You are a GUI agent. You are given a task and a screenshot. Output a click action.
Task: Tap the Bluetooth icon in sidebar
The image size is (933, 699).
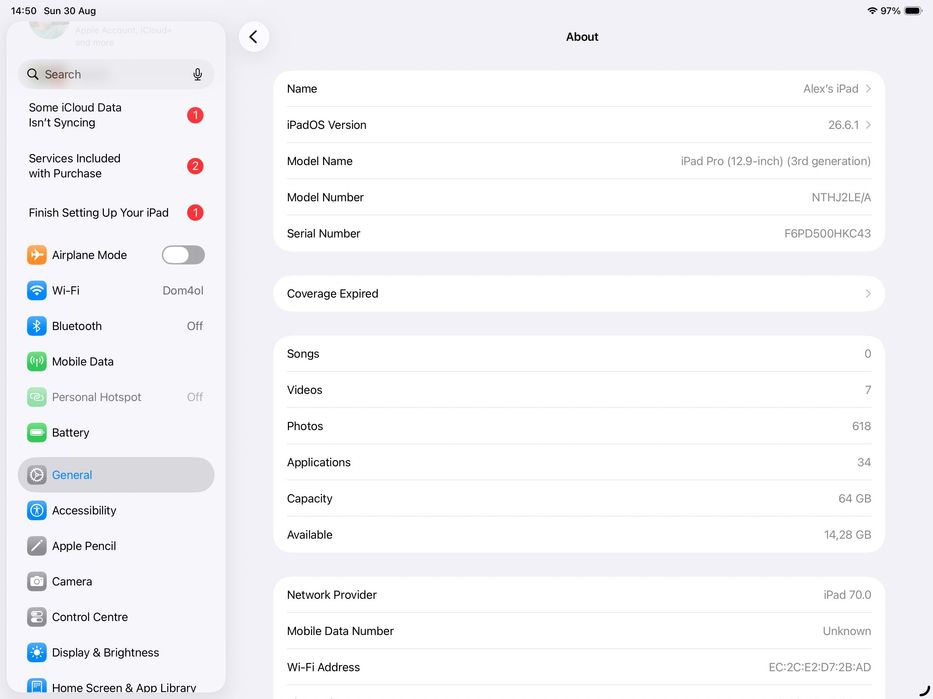tap(37, 326)
